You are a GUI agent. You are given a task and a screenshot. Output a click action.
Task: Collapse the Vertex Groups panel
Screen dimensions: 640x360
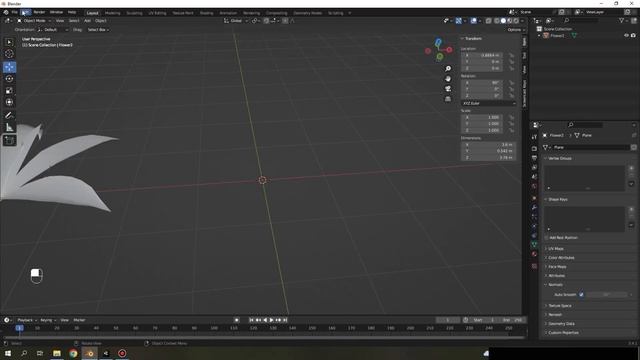pyautogui.click(x=559, y=158)
